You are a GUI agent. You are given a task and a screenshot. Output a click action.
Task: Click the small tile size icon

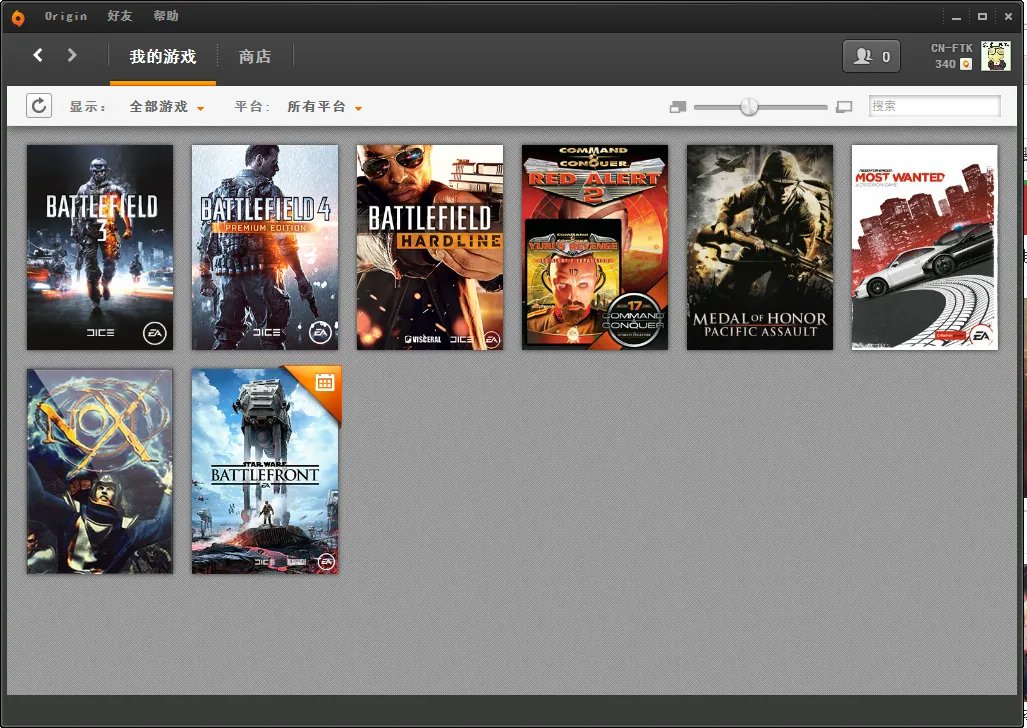click(678, 107)
